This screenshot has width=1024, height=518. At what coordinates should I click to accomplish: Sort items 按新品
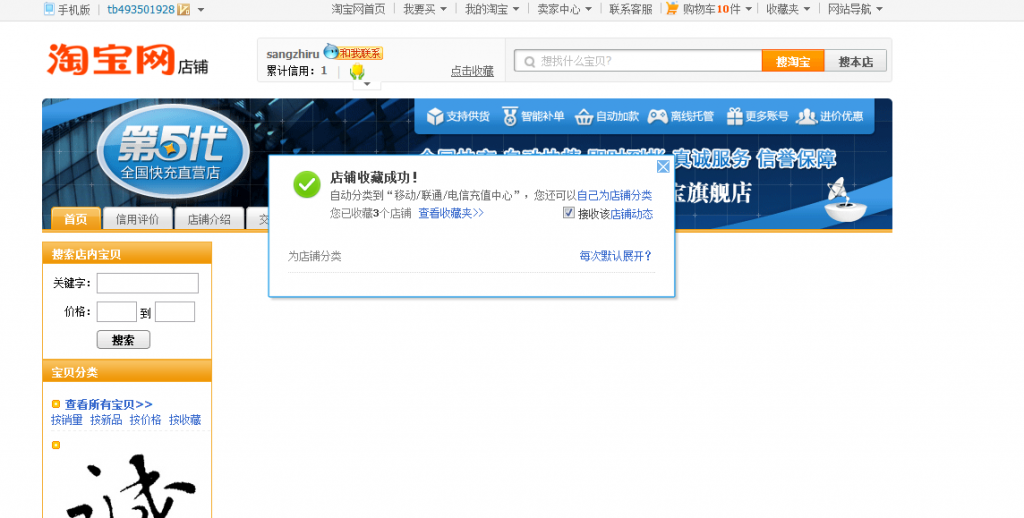106,419
